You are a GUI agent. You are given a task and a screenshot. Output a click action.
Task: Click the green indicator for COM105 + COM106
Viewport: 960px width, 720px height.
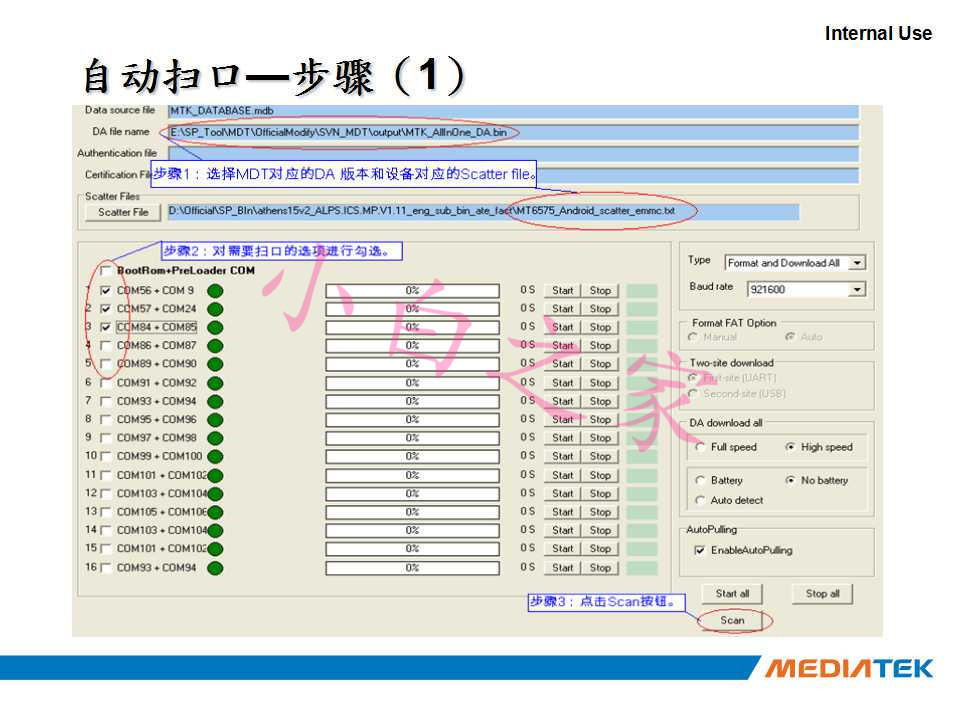[215, 512]
